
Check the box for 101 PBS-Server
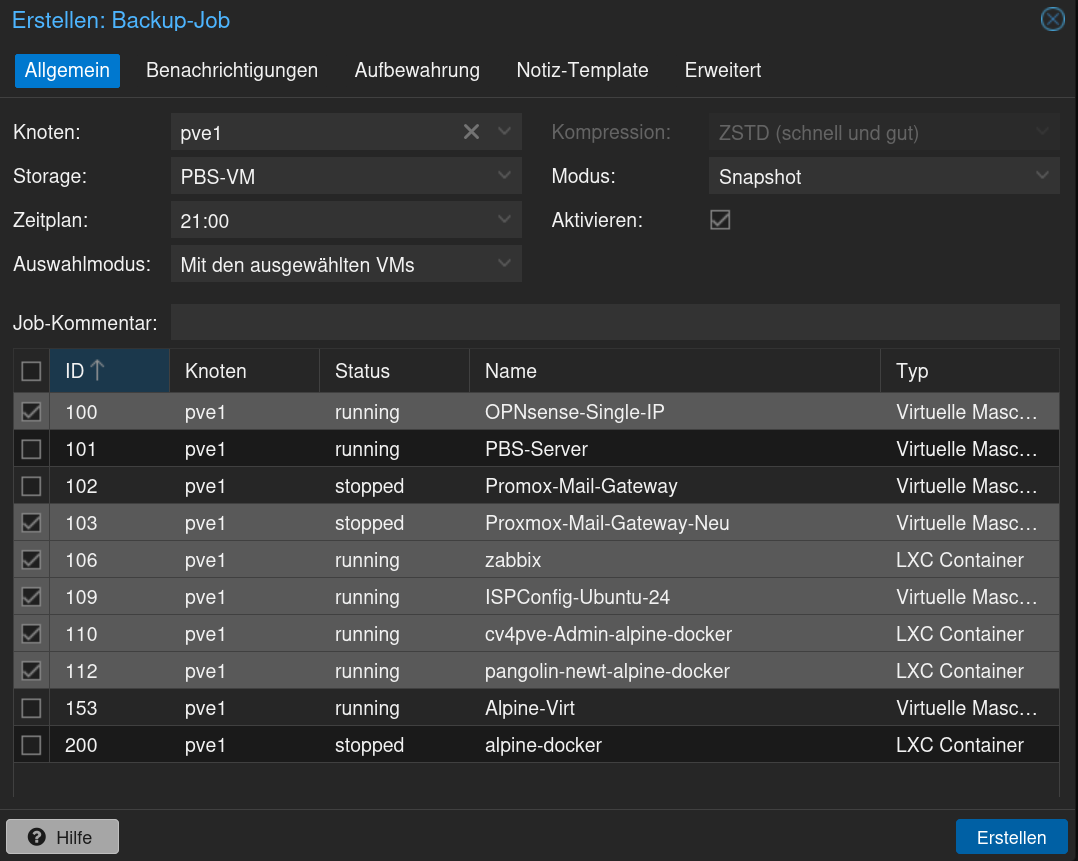pyautogui.click(x=31, y=449)
